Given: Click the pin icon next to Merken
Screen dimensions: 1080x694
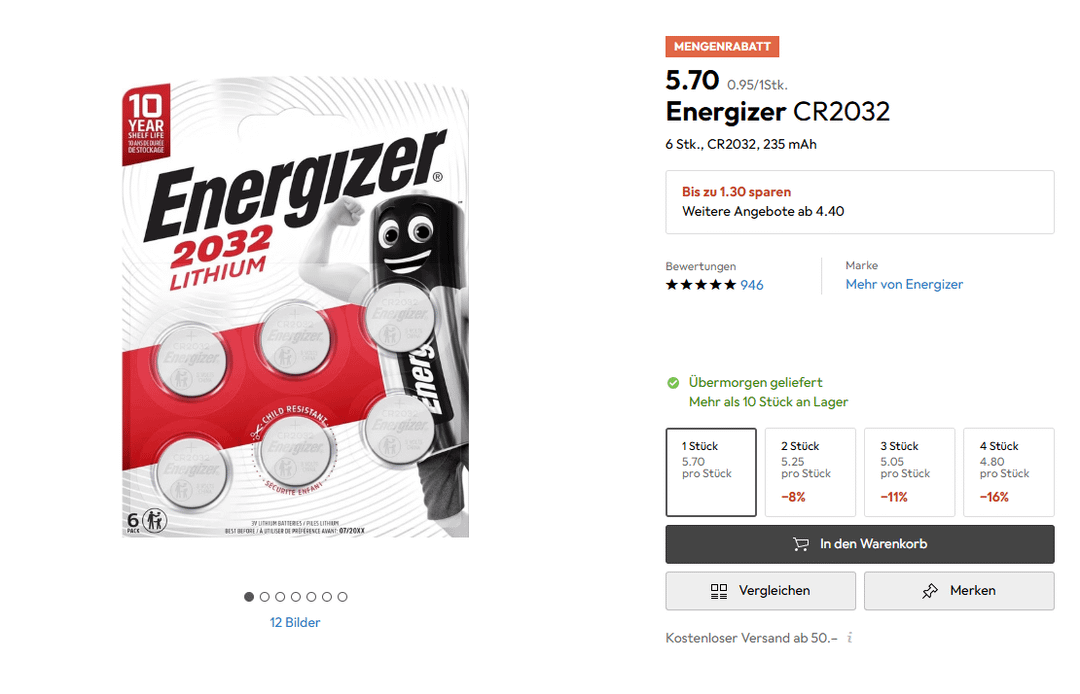Looking at the screenshot, I should (930, 591).
